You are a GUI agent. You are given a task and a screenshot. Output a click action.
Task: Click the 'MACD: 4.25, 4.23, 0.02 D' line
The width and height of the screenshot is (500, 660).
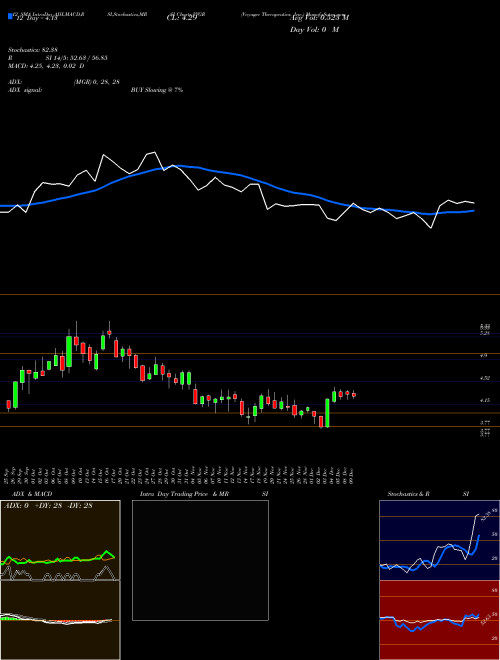tap(46, 66)
